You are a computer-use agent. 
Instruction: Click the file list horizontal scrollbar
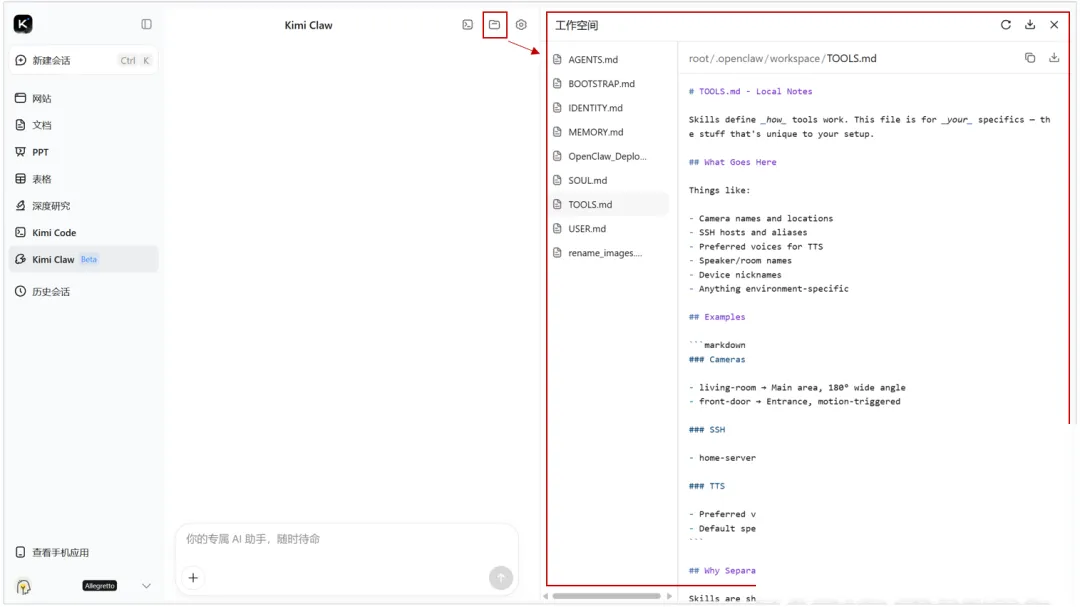tap(606, 597)
